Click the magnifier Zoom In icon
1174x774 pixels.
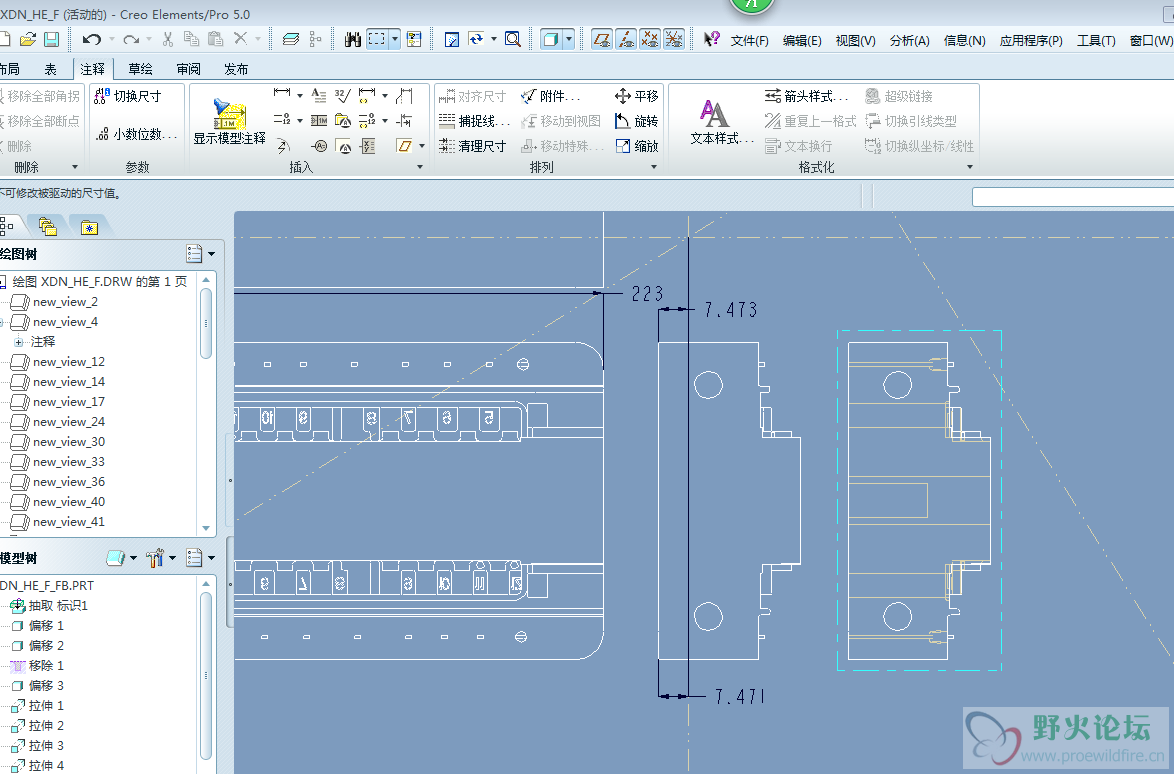click(513, 39)
